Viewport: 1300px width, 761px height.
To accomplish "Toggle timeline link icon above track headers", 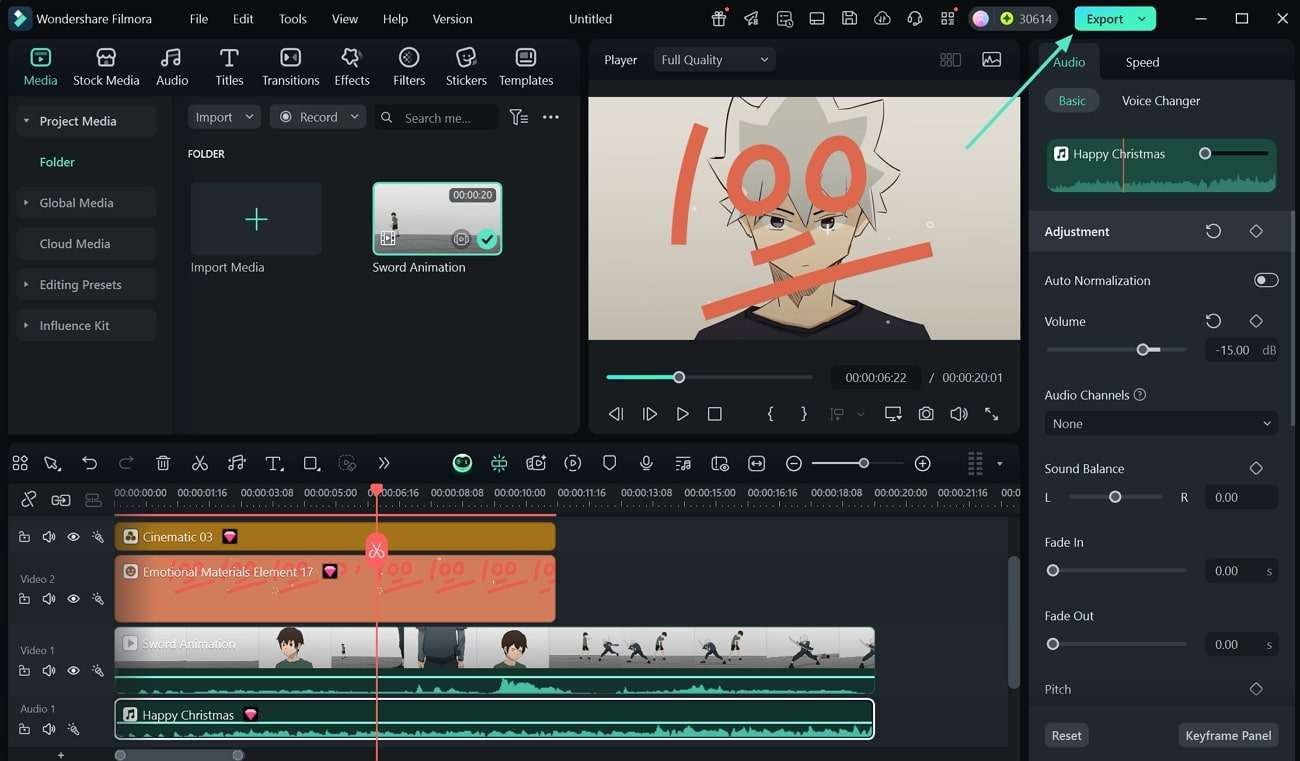I will click(x=61, y=500).
